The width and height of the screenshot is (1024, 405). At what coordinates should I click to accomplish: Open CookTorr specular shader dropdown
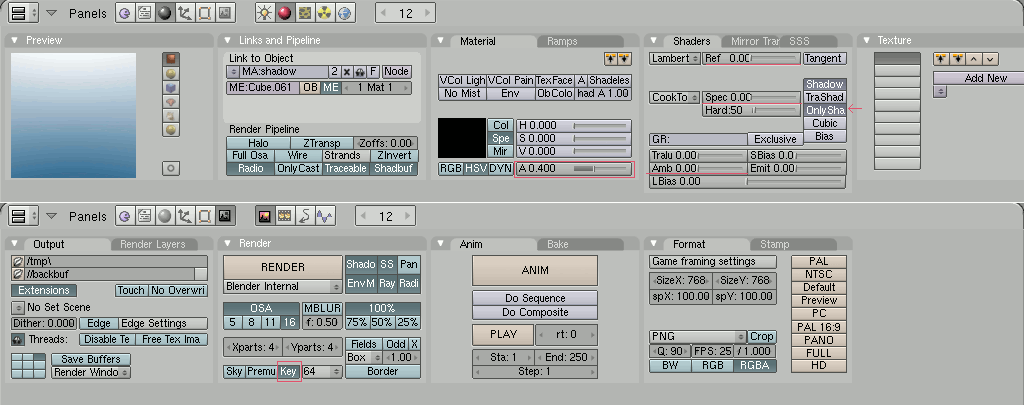click(x=675, y=97)
